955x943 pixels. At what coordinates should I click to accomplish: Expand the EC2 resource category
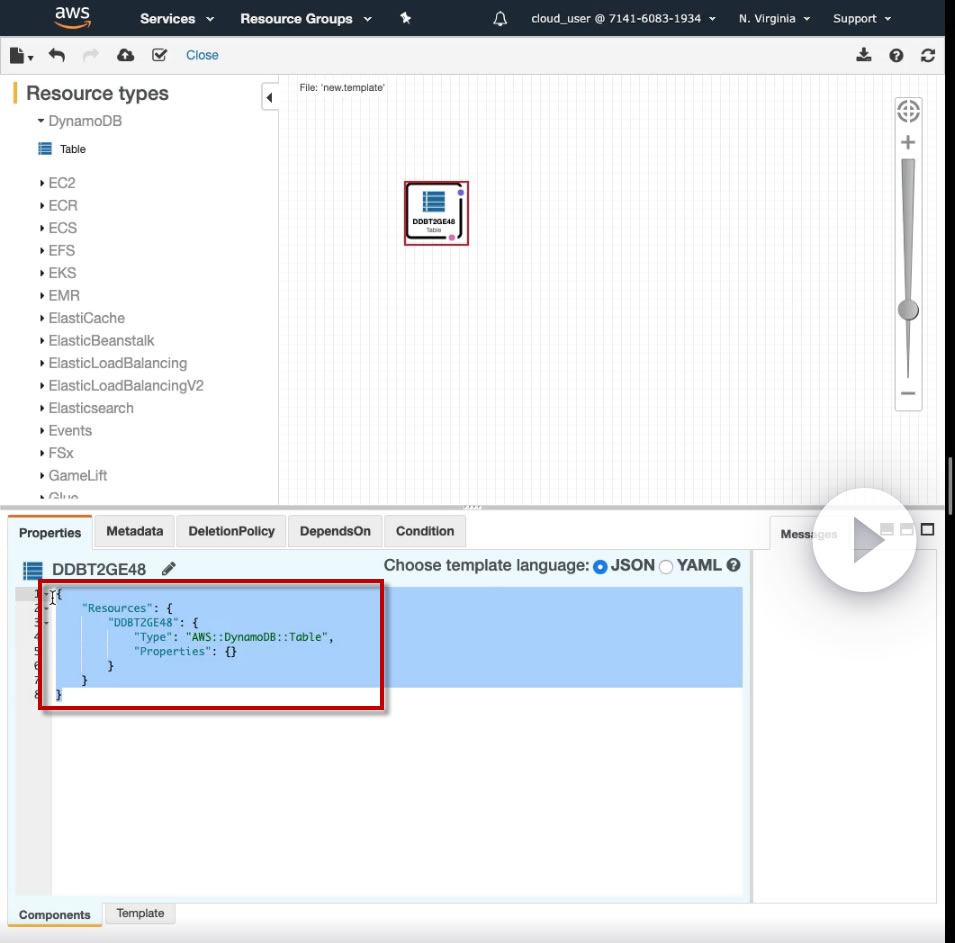(x=57, y=183)
